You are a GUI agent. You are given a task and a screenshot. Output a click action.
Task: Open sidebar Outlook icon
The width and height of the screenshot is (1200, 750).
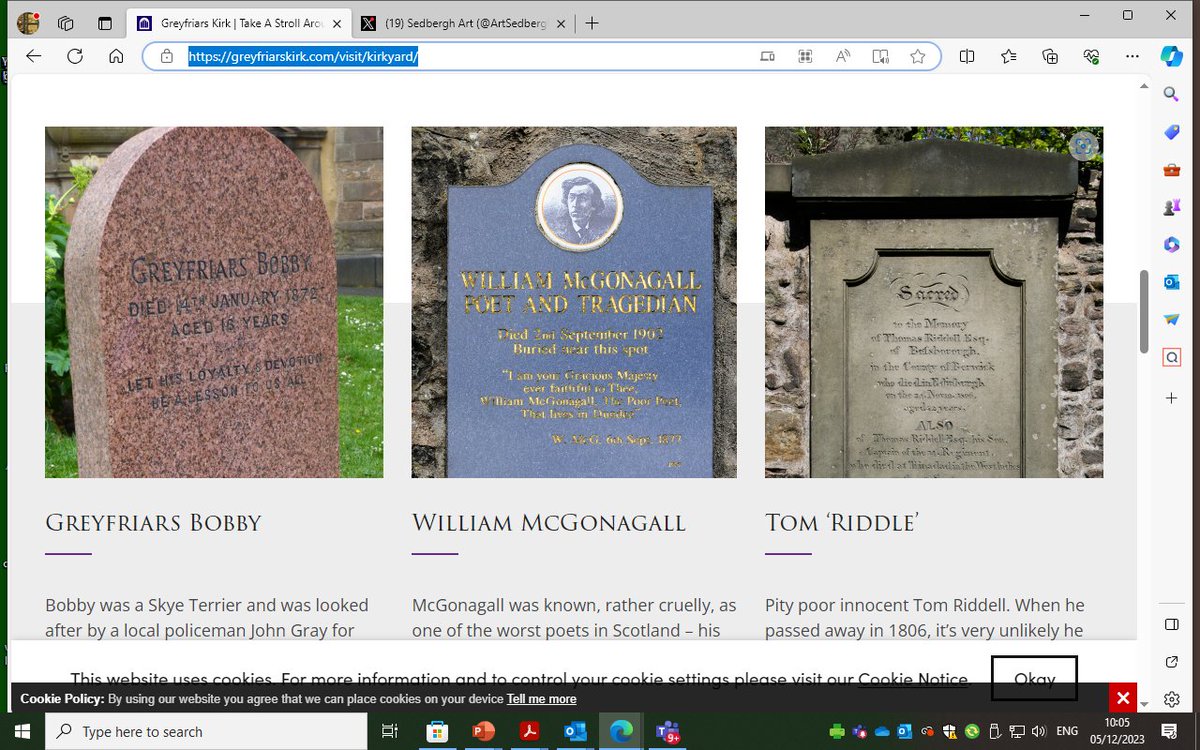click(x=1172, y=283)
